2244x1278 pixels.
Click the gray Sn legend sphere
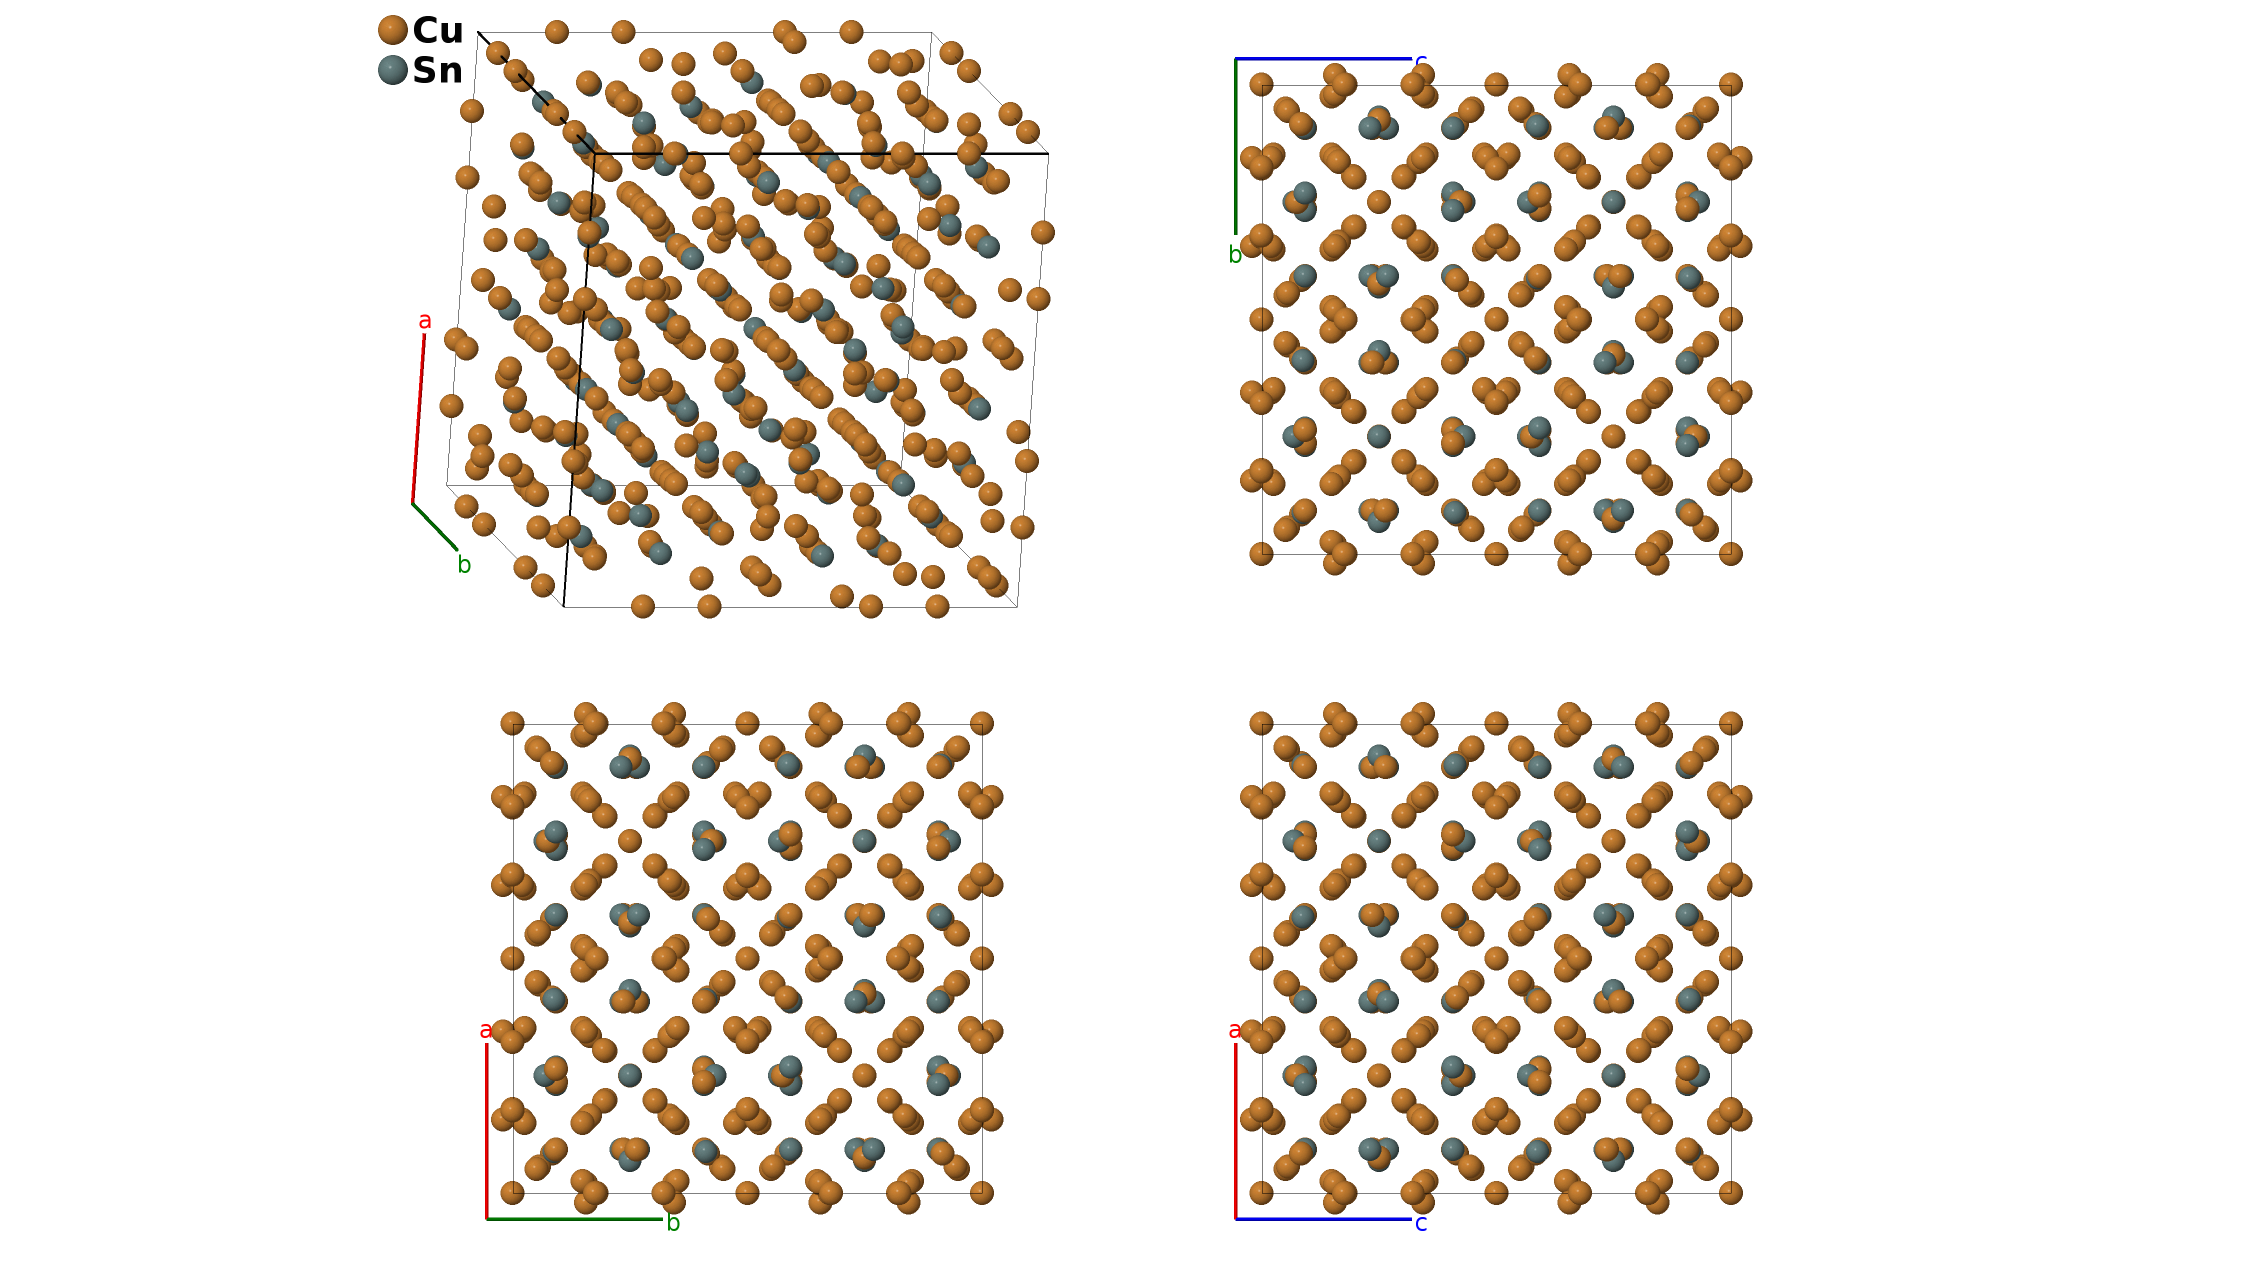tap(393, 70)
